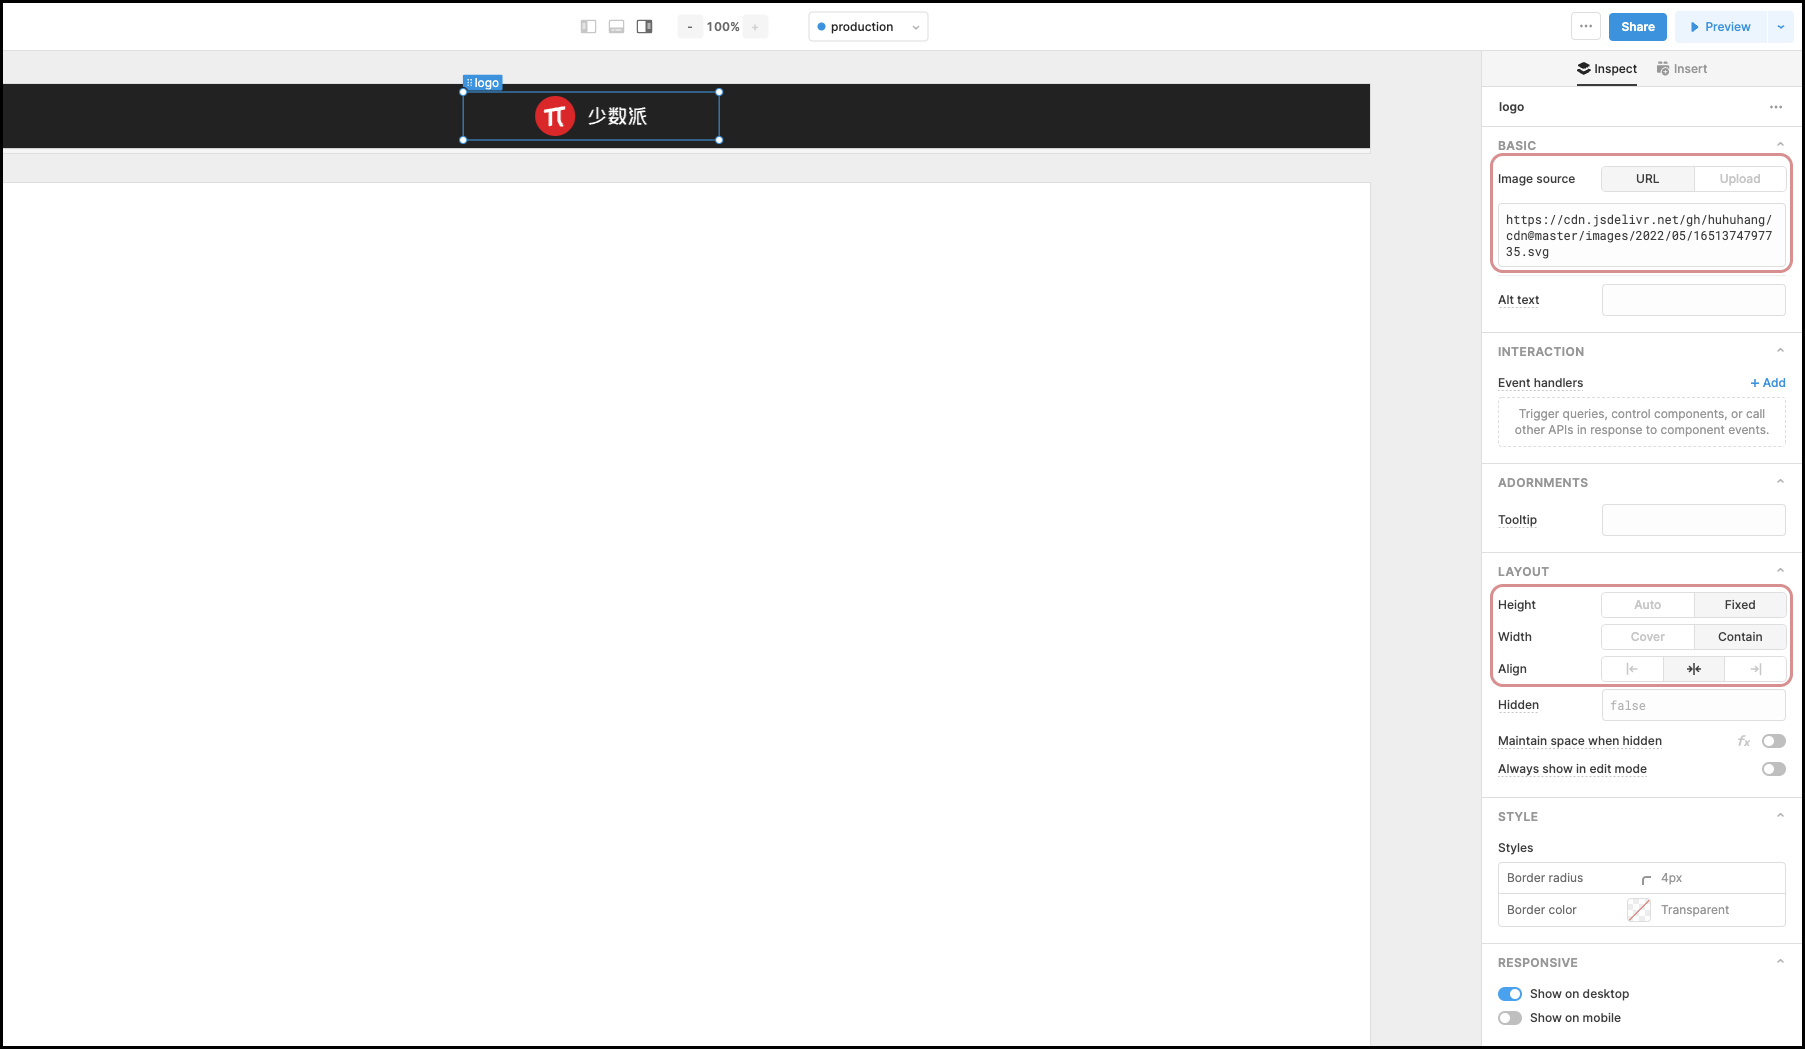The width and height of the screenshot is (1805, 1049).
Task: Align image to the right
Action: pos(1755,669)
